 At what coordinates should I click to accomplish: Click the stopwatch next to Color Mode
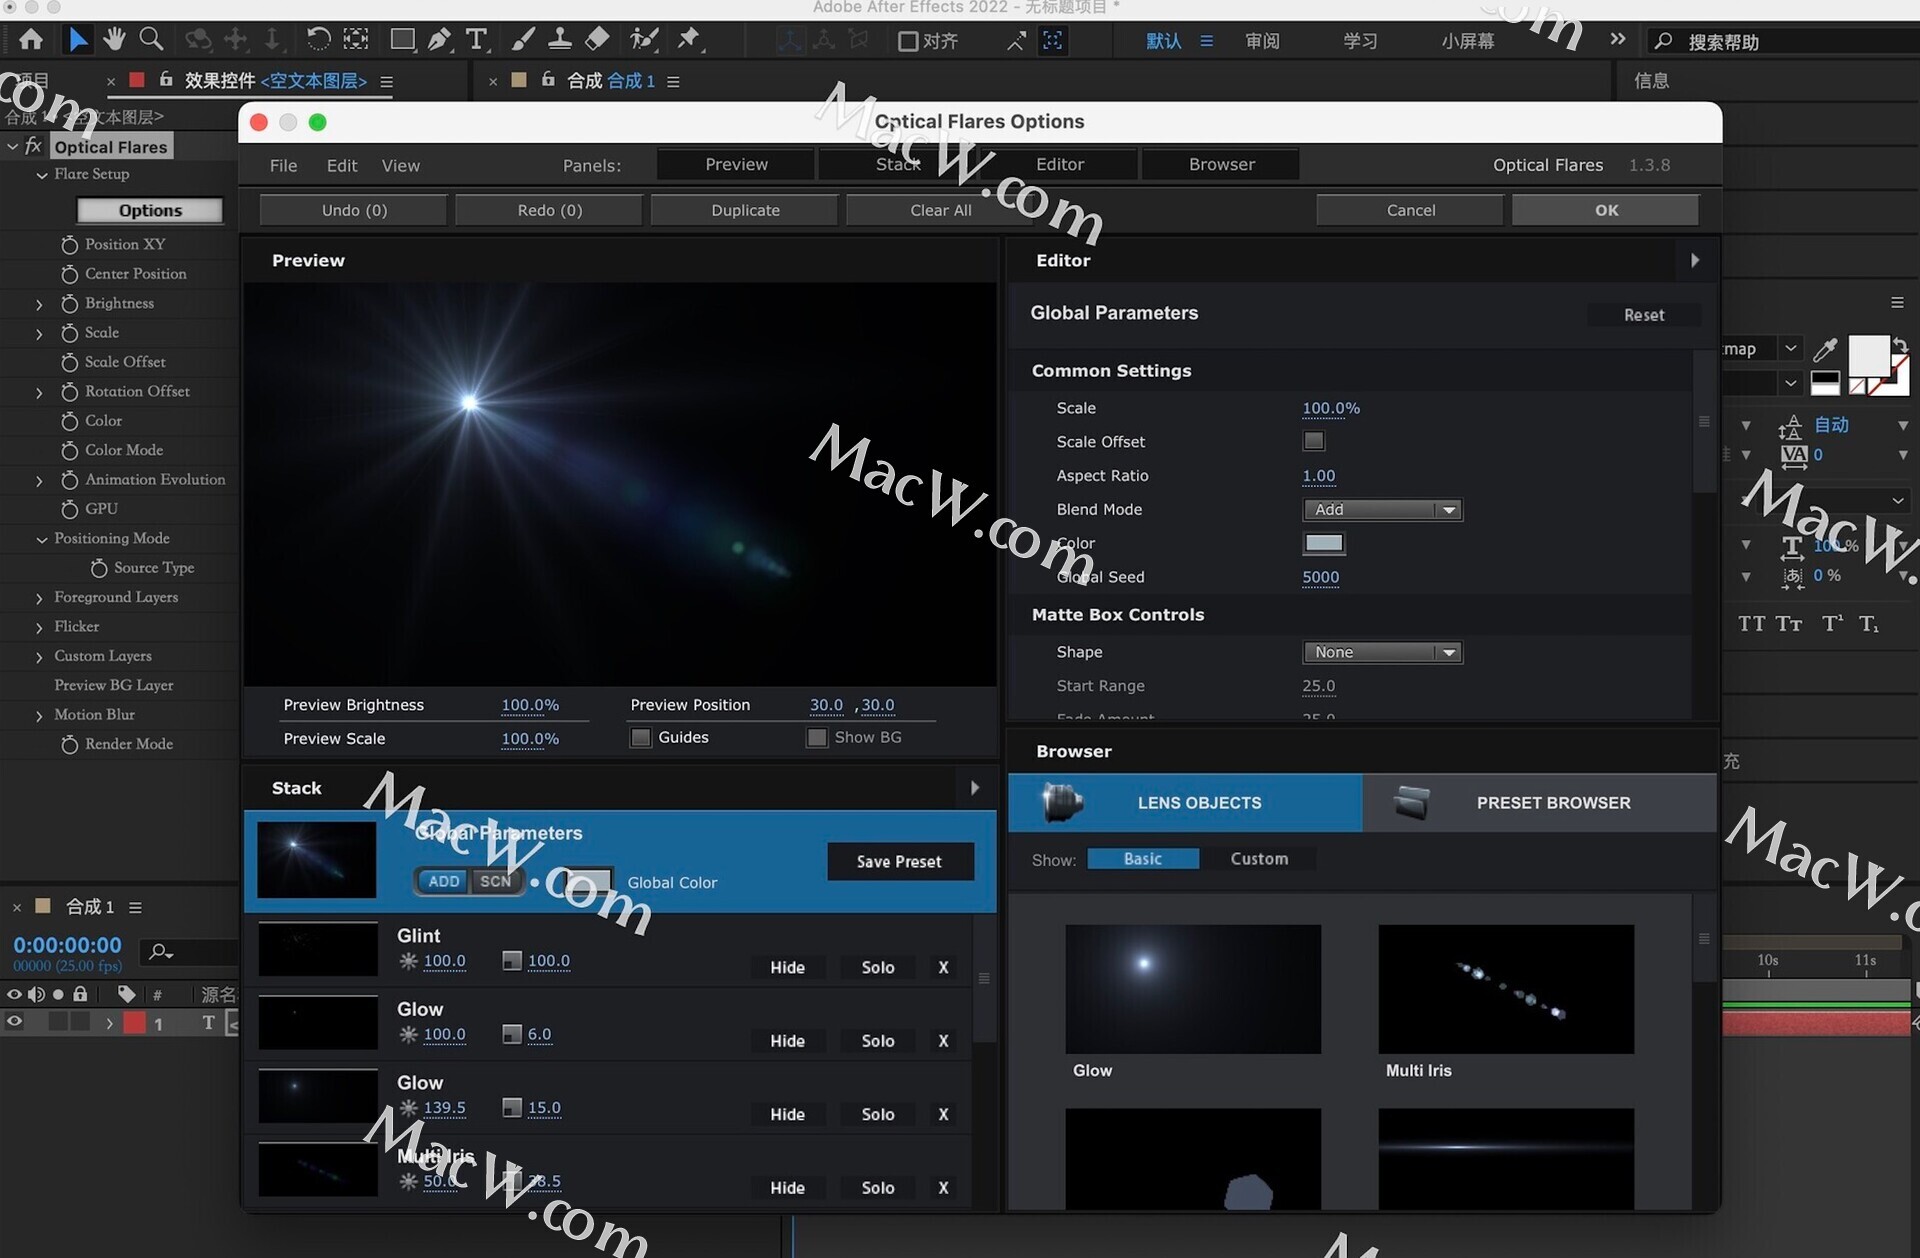(x=69, y=450)
